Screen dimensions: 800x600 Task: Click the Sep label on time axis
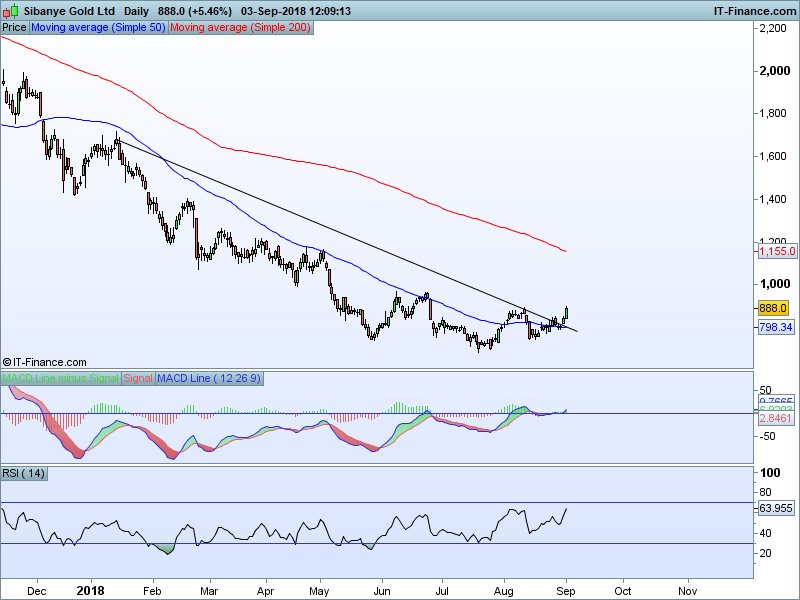(566, 591)
